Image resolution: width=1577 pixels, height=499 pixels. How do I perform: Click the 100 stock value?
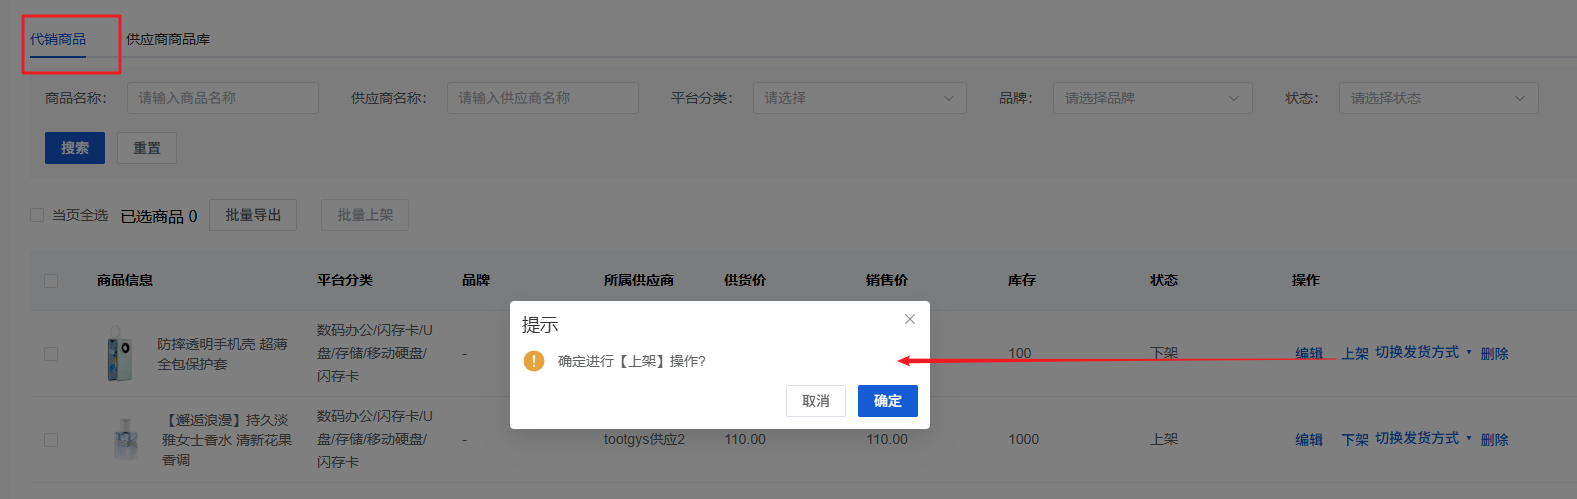(1019, 353)
